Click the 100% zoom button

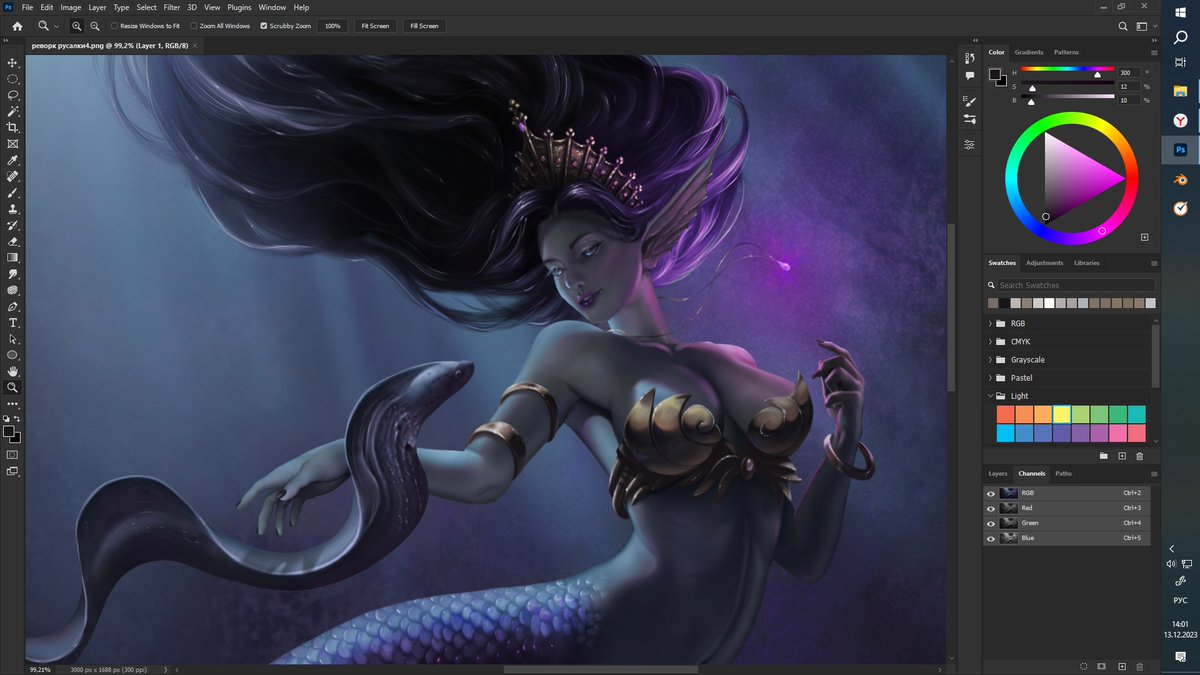333,25
